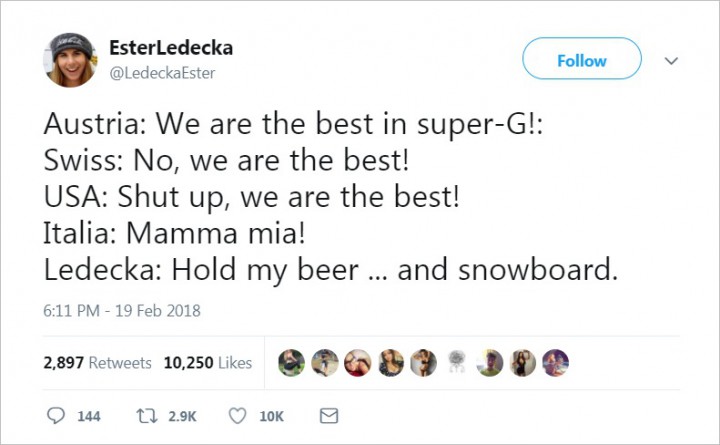The height and width of the screenshot is (445, 720).
Task: Click the 10K likes count
Action: click(271, 417)
